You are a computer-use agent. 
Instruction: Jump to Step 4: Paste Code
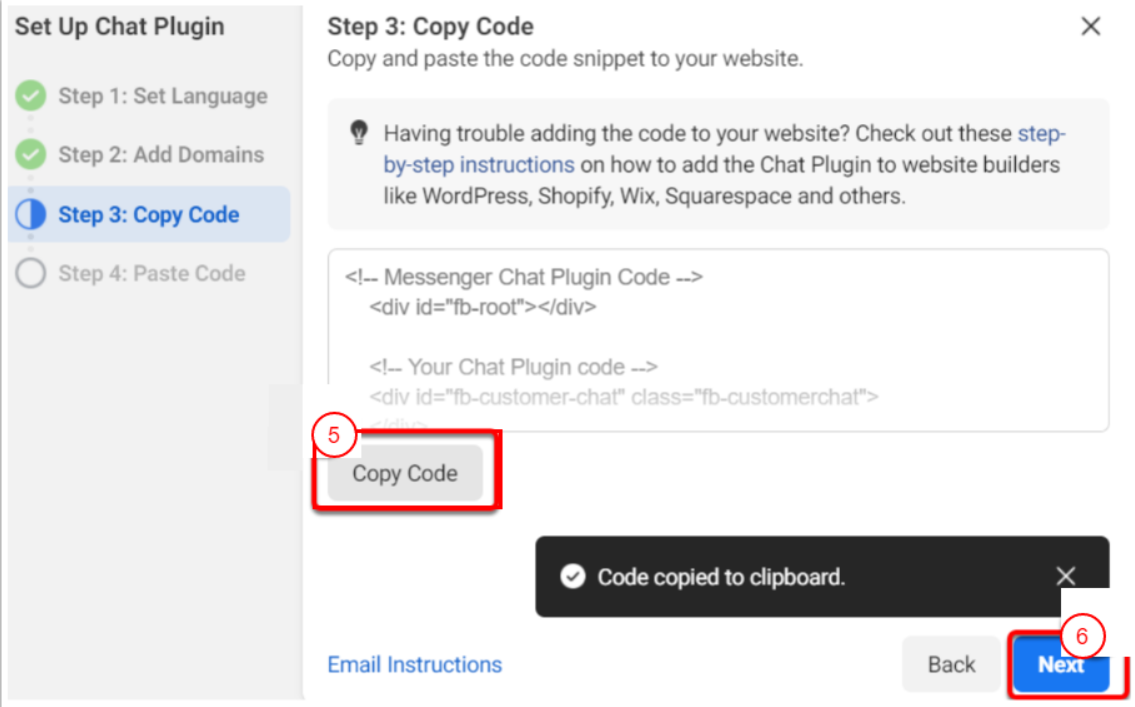coord(152,274)
